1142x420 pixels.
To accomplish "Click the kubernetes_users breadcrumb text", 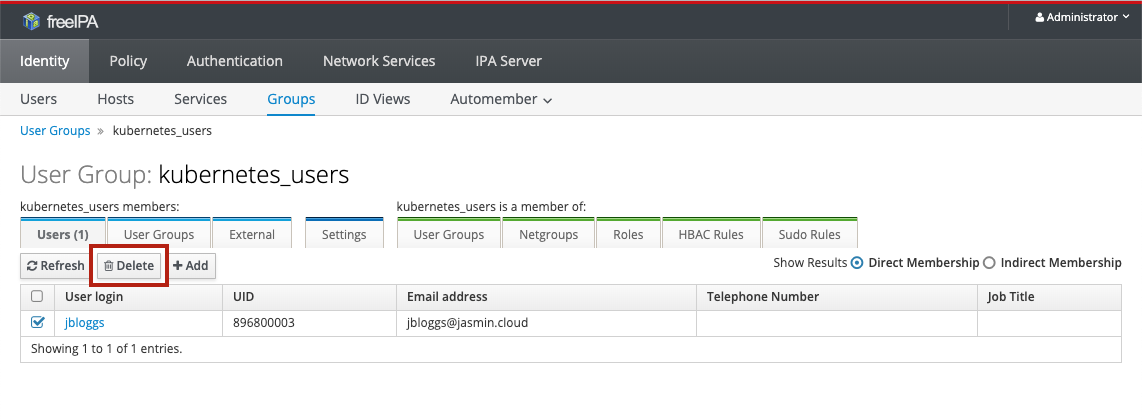I will click(162, 131).
